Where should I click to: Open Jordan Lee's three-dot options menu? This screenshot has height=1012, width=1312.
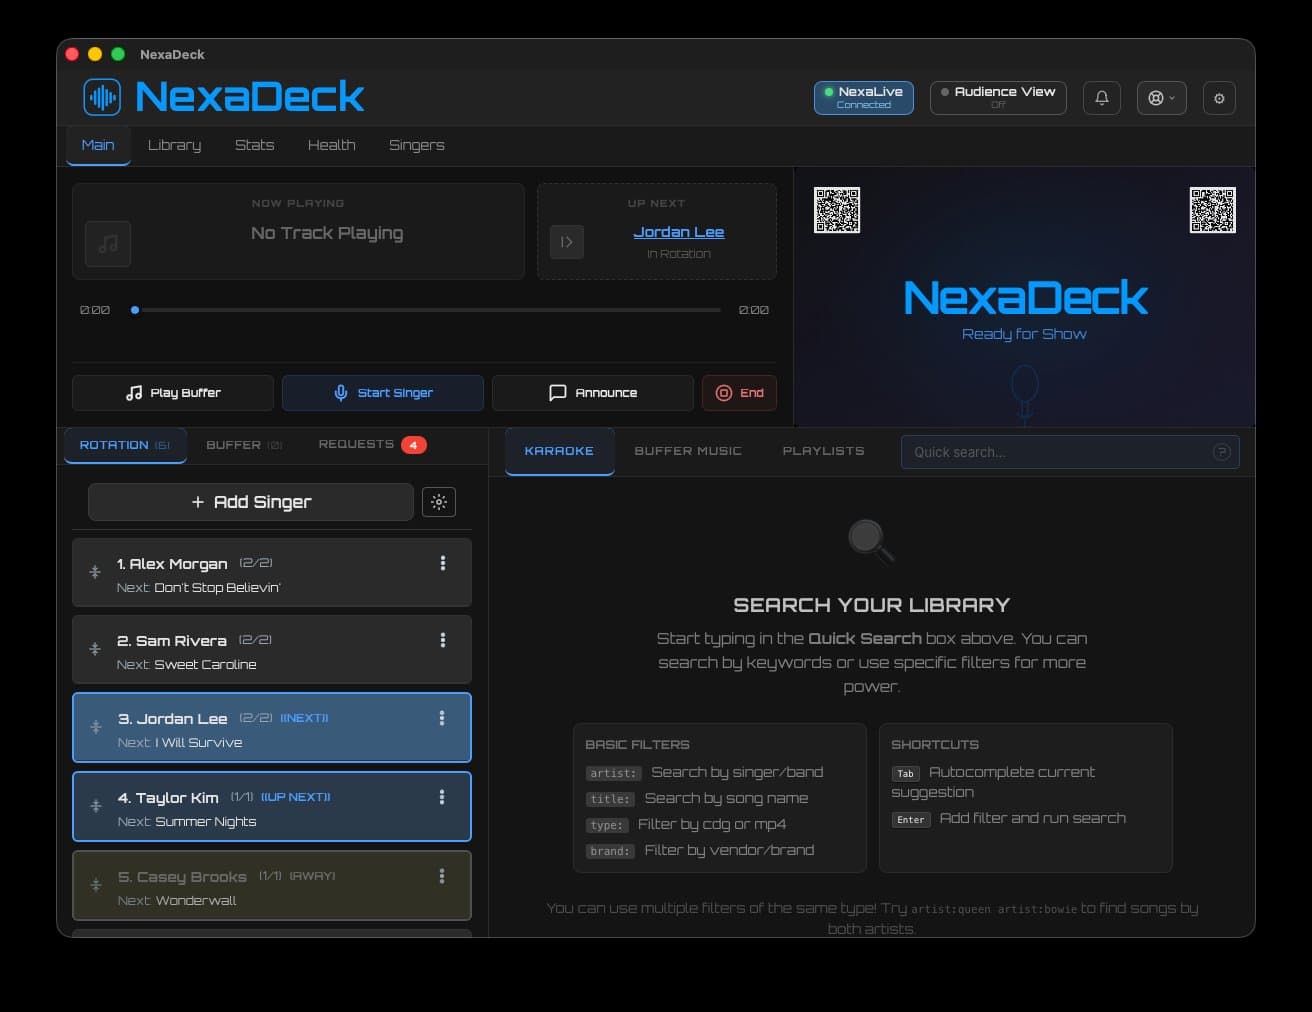[x=442, y=718]
